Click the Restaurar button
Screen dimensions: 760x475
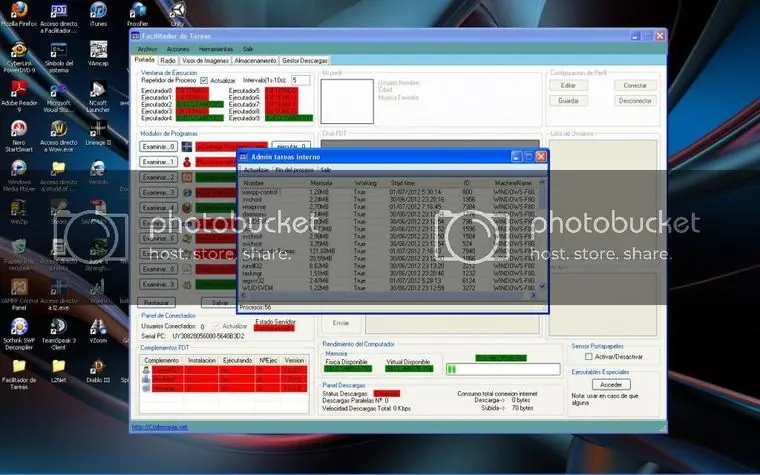(x=156, y=302)
